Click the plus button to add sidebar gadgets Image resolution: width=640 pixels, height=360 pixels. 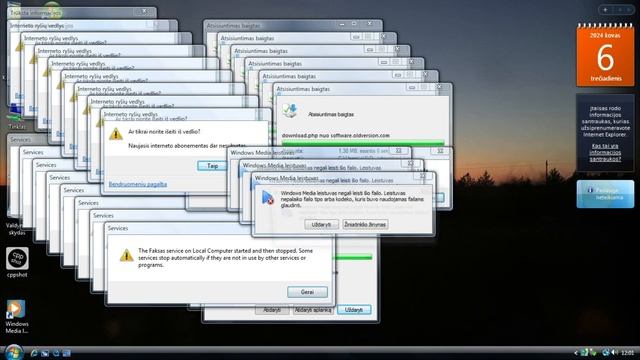pos(605,10)
